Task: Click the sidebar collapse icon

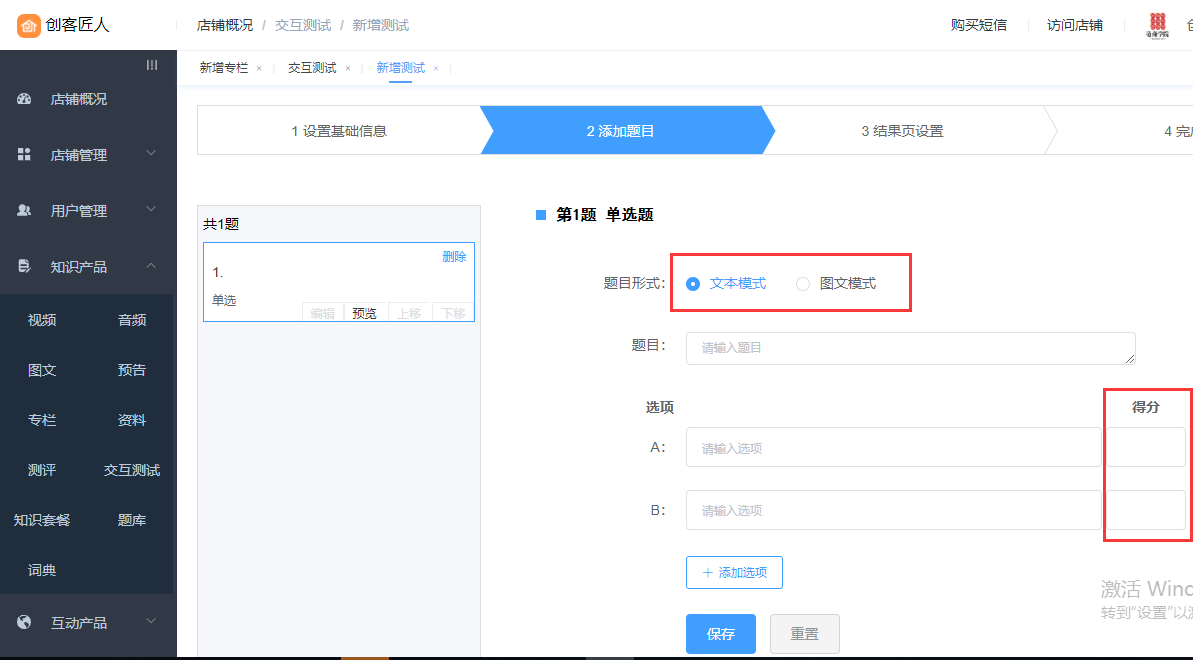Action: click(x=152, y=65)
